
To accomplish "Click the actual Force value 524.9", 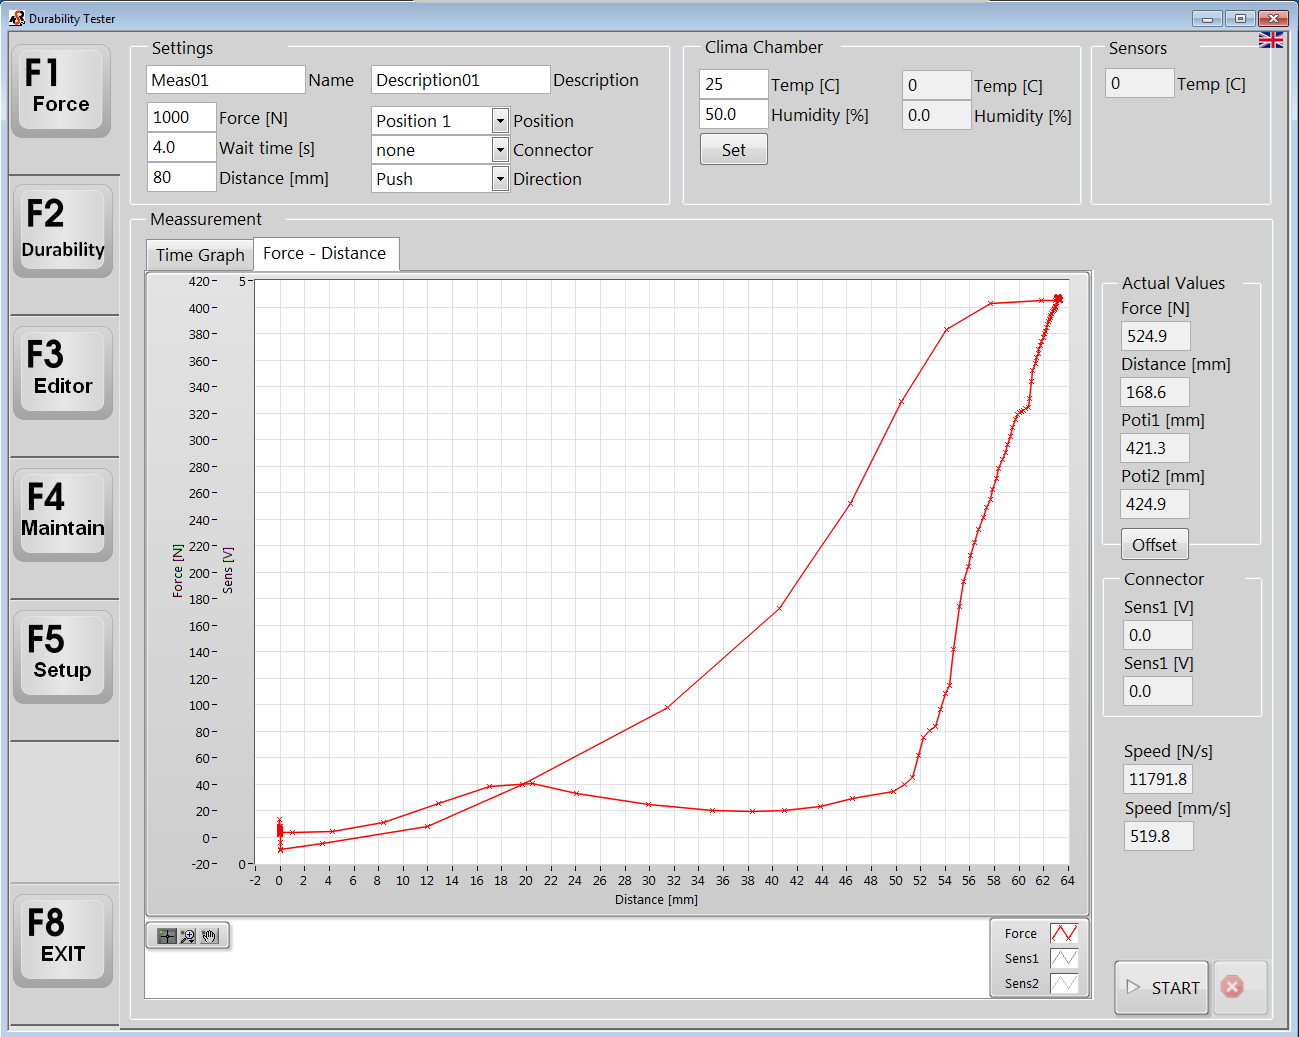I will coord(1156,336).
